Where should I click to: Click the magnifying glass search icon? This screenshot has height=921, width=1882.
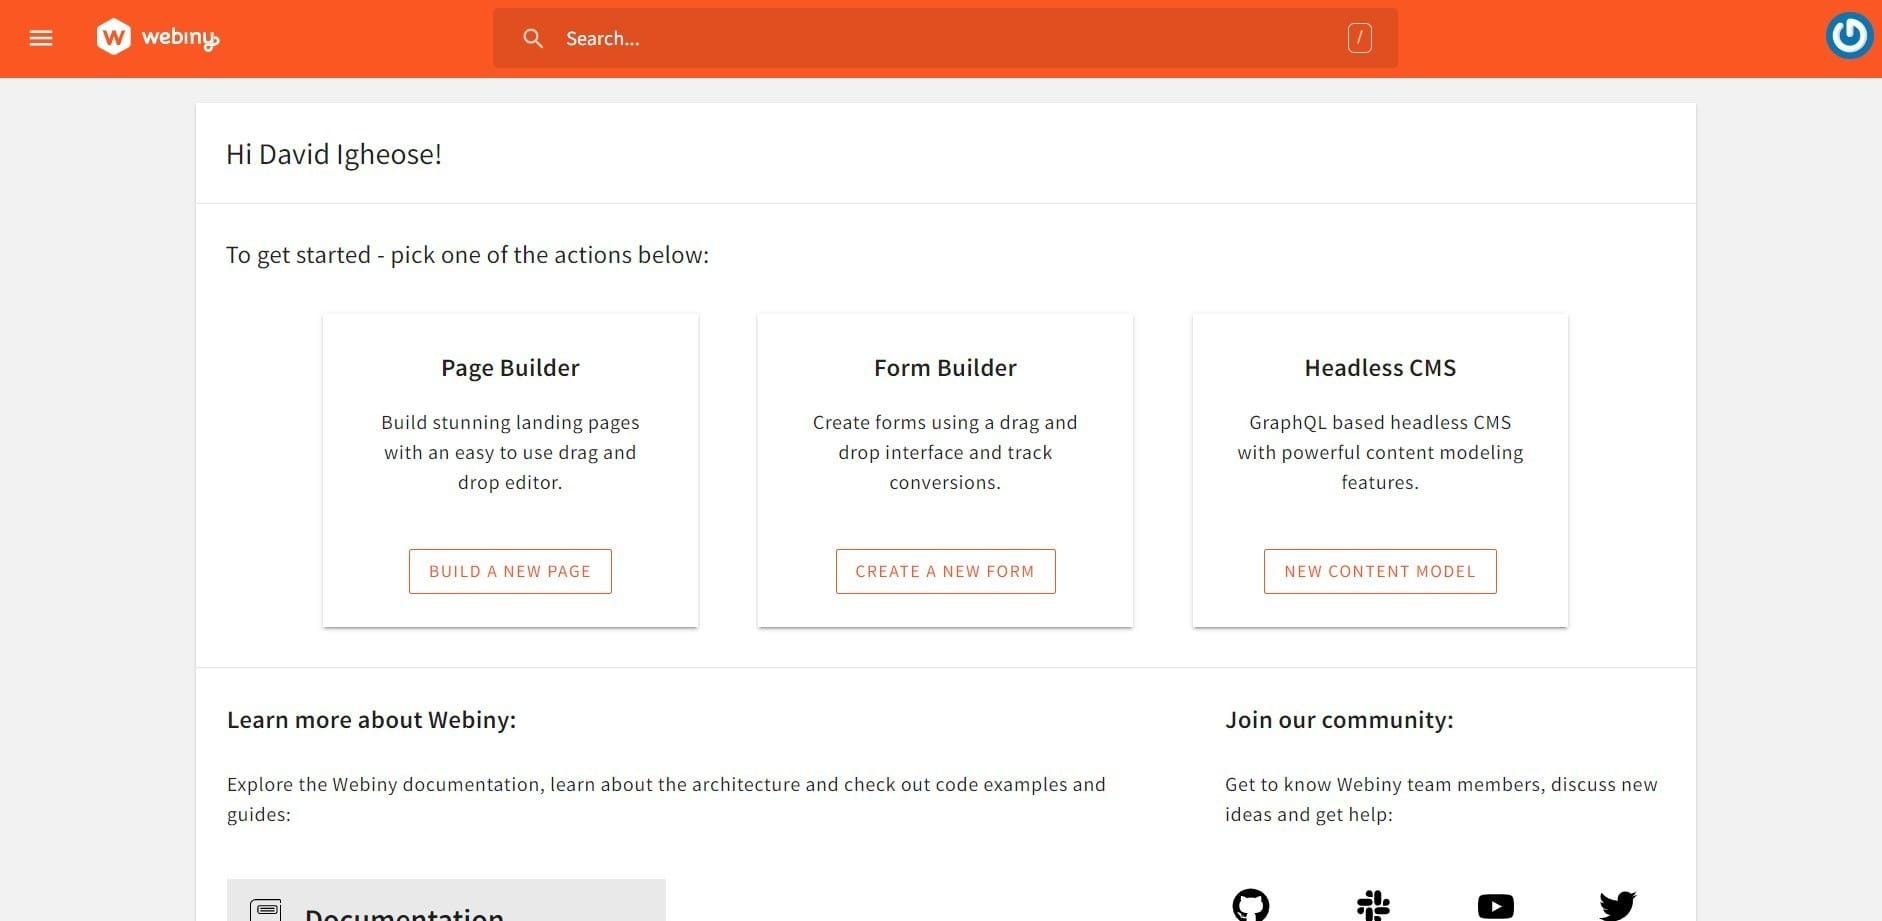[533, 38]
